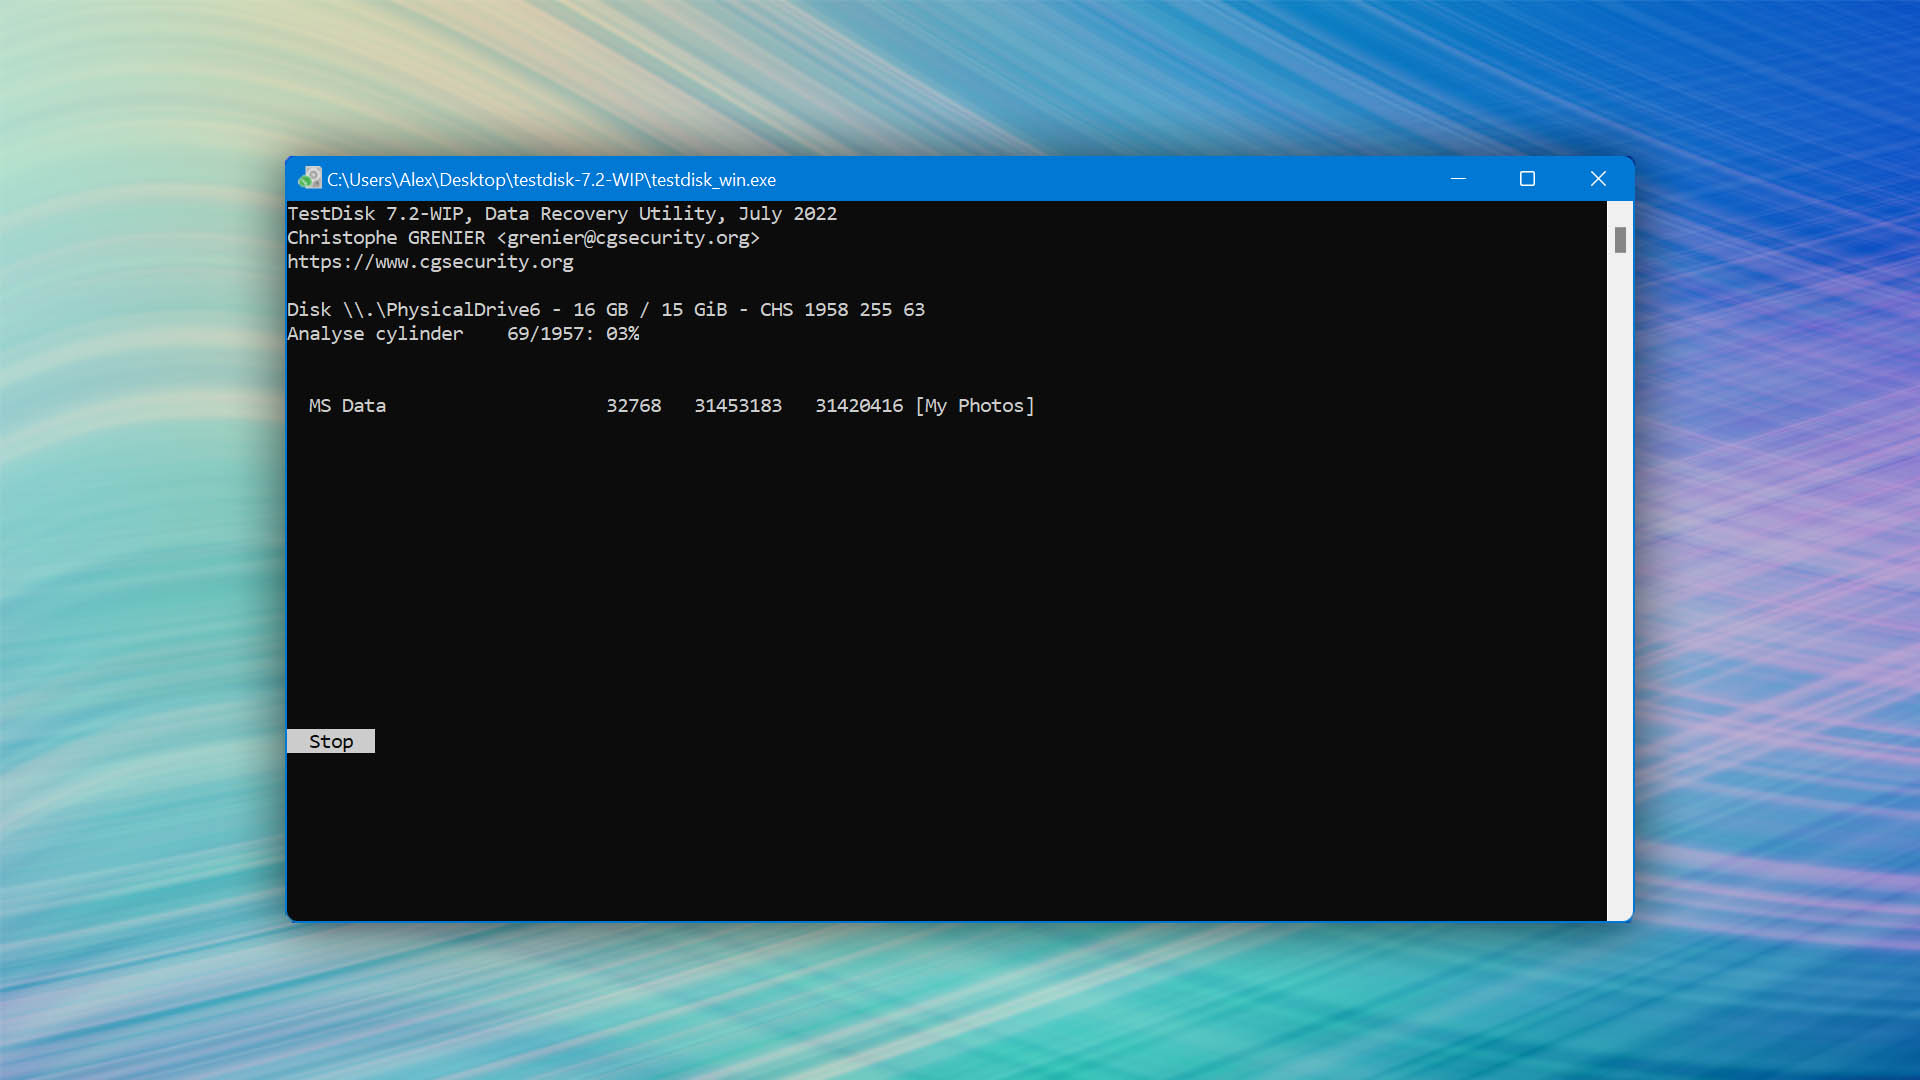
Task: Click the TestDisk 7.2-WIP version header line
Action: (562, 214)
